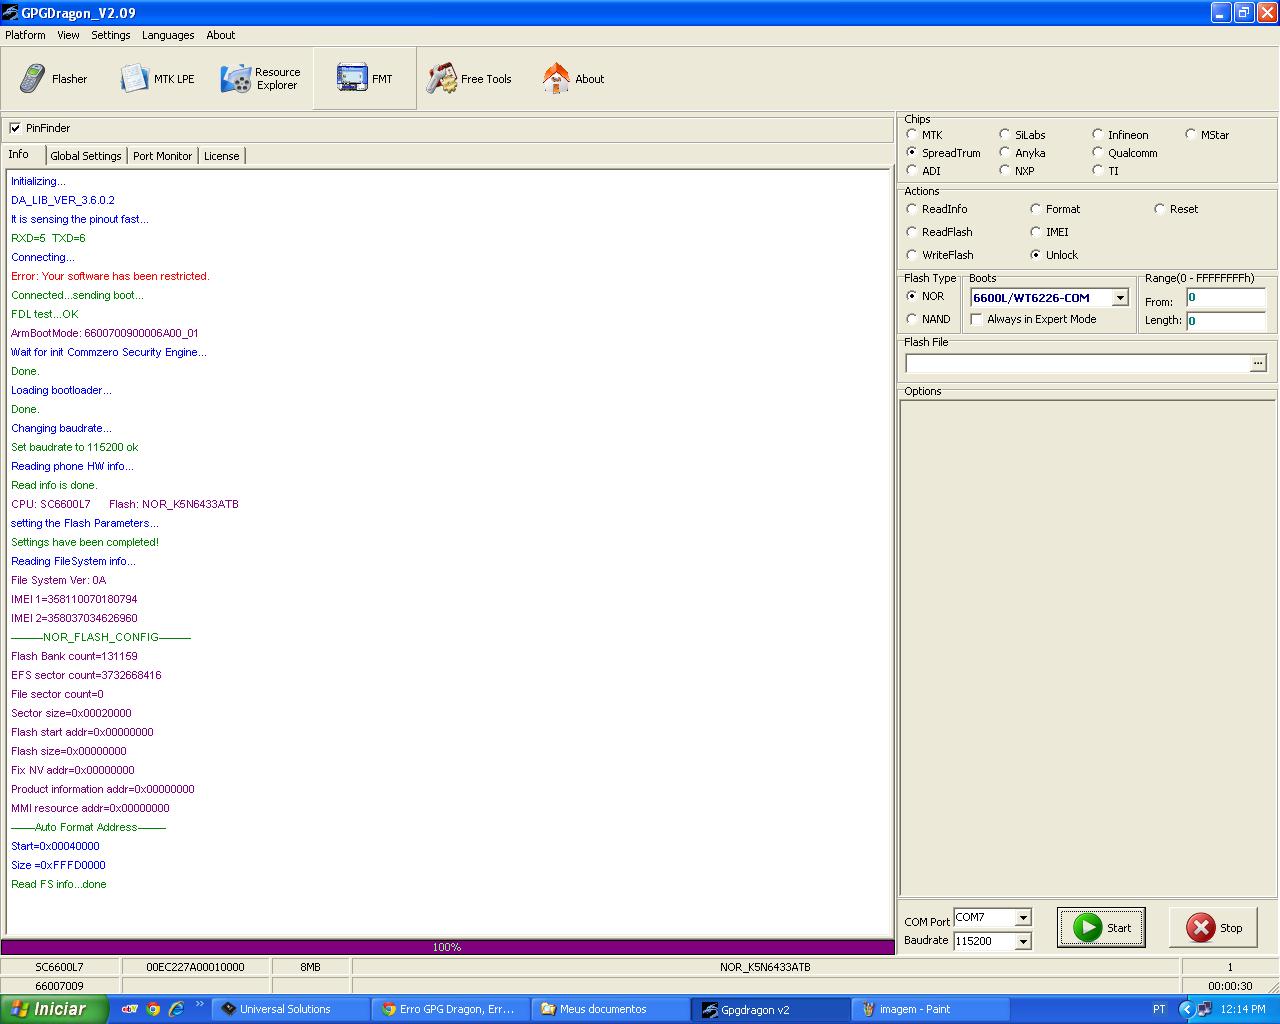Open the Platform menu
The height and width of the screenshot is (1024, 1280).
tap(25, 35)
